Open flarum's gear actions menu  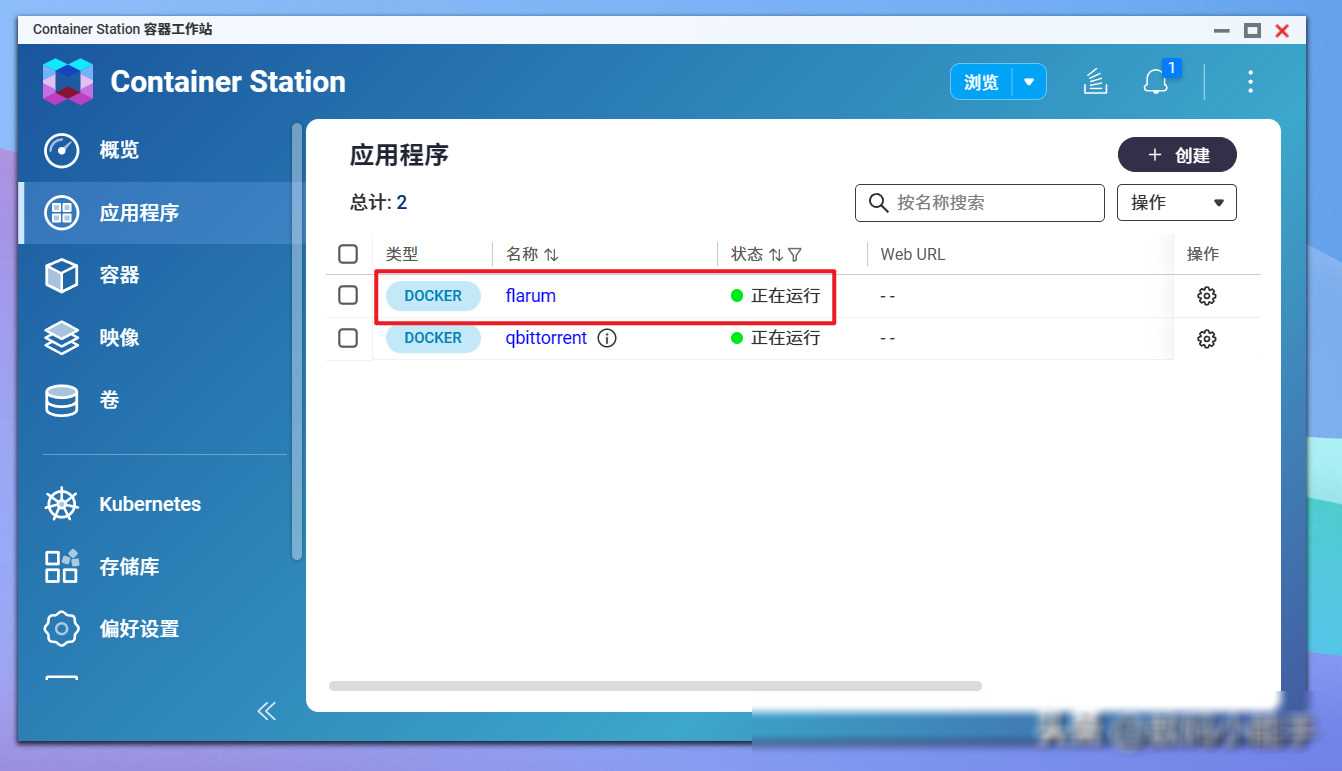(x=1207, y=296)
